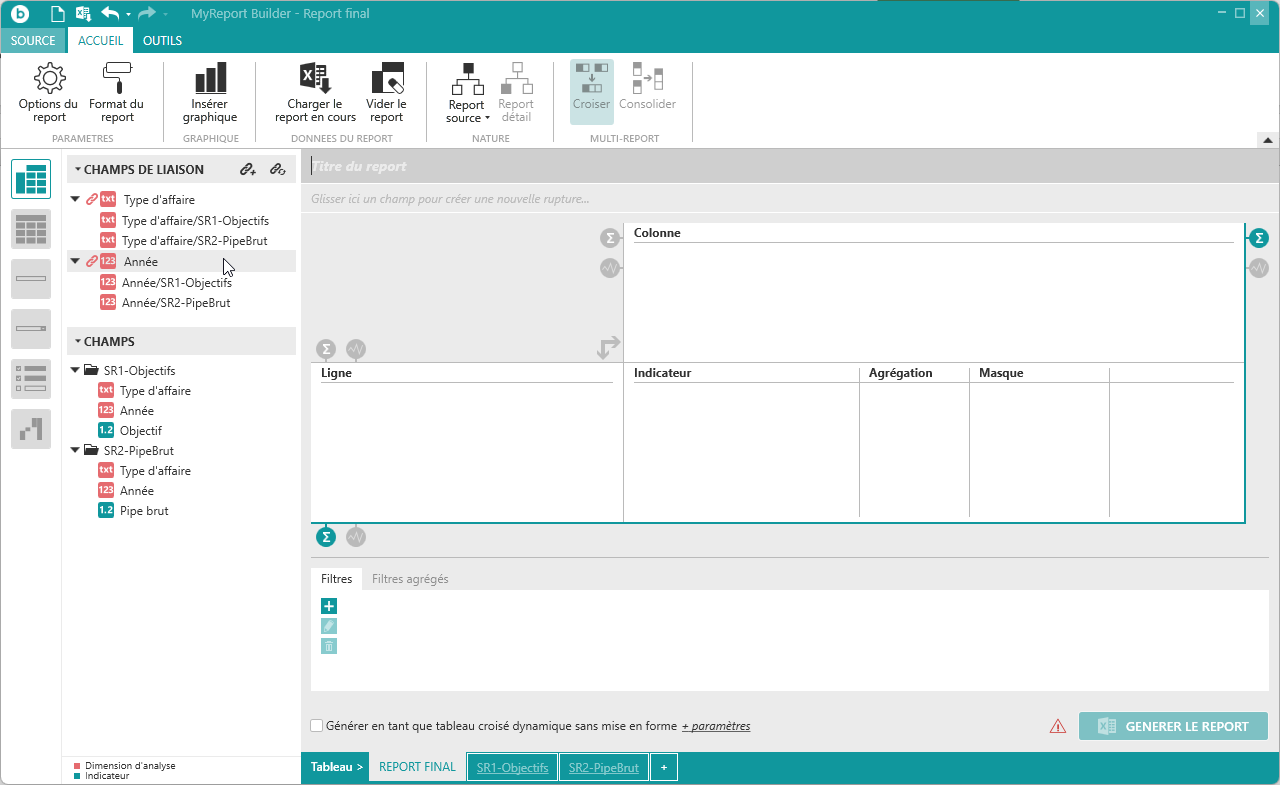The width and height of the screenshot is (1280, 785).
Task: Toggle row total sigma at bottom
Action: (x=325, y=537)
